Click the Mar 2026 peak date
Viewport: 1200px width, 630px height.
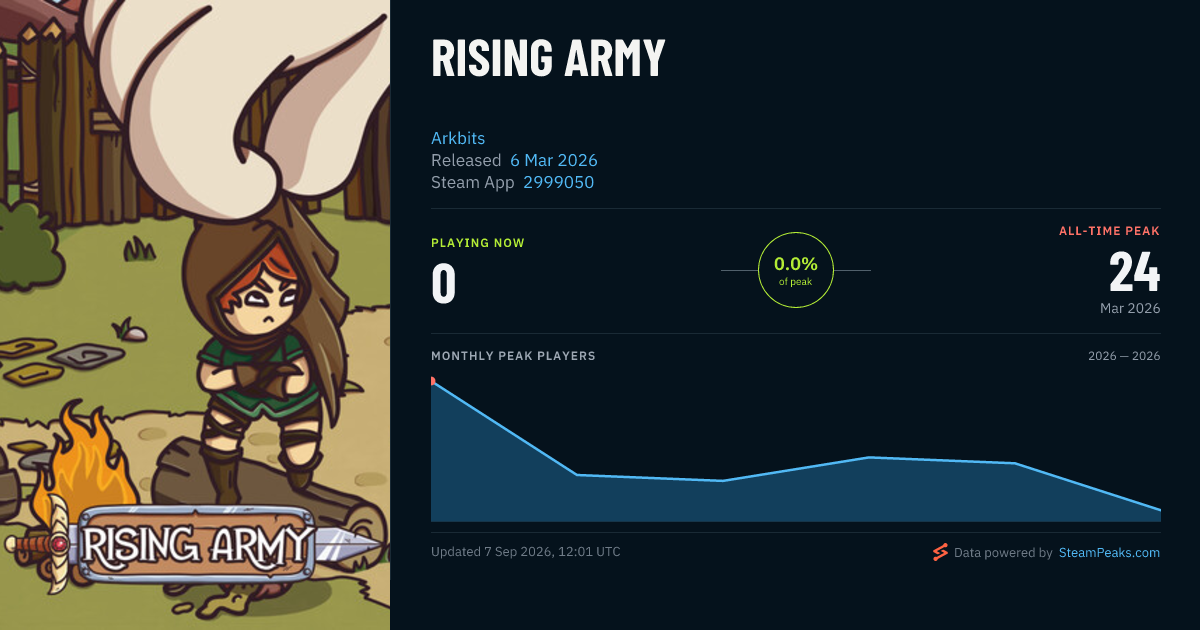[x=1130, y=309]
